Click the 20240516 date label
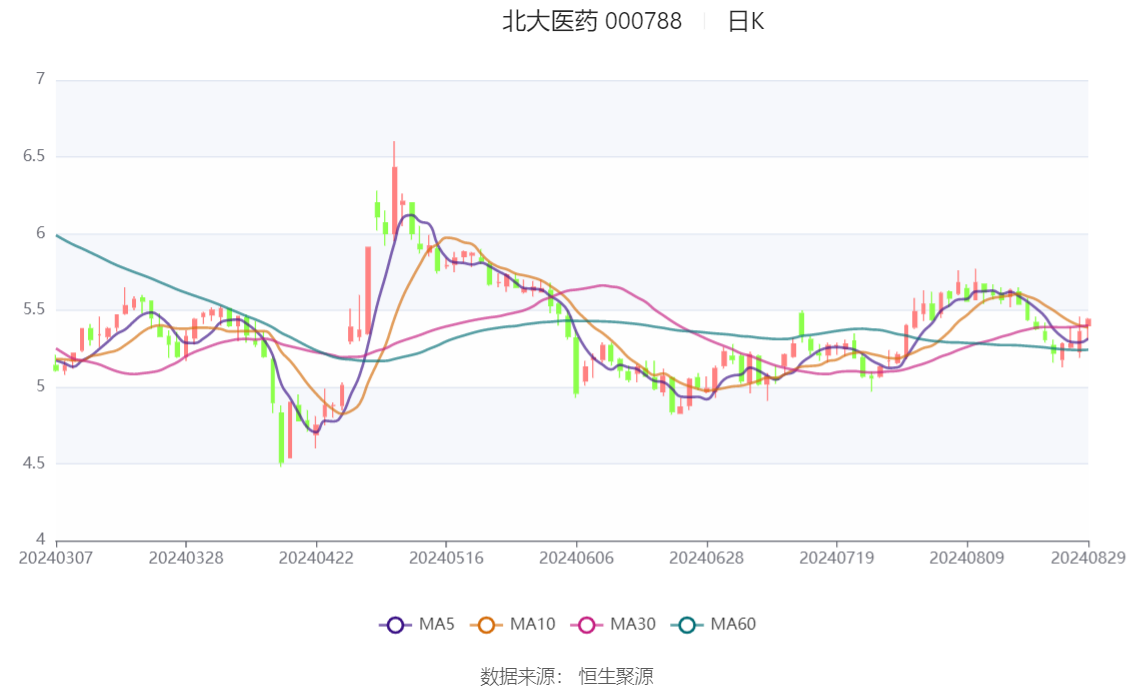Image resolution: width=1134 pixels, height=689 pixels. pos(446,558)
